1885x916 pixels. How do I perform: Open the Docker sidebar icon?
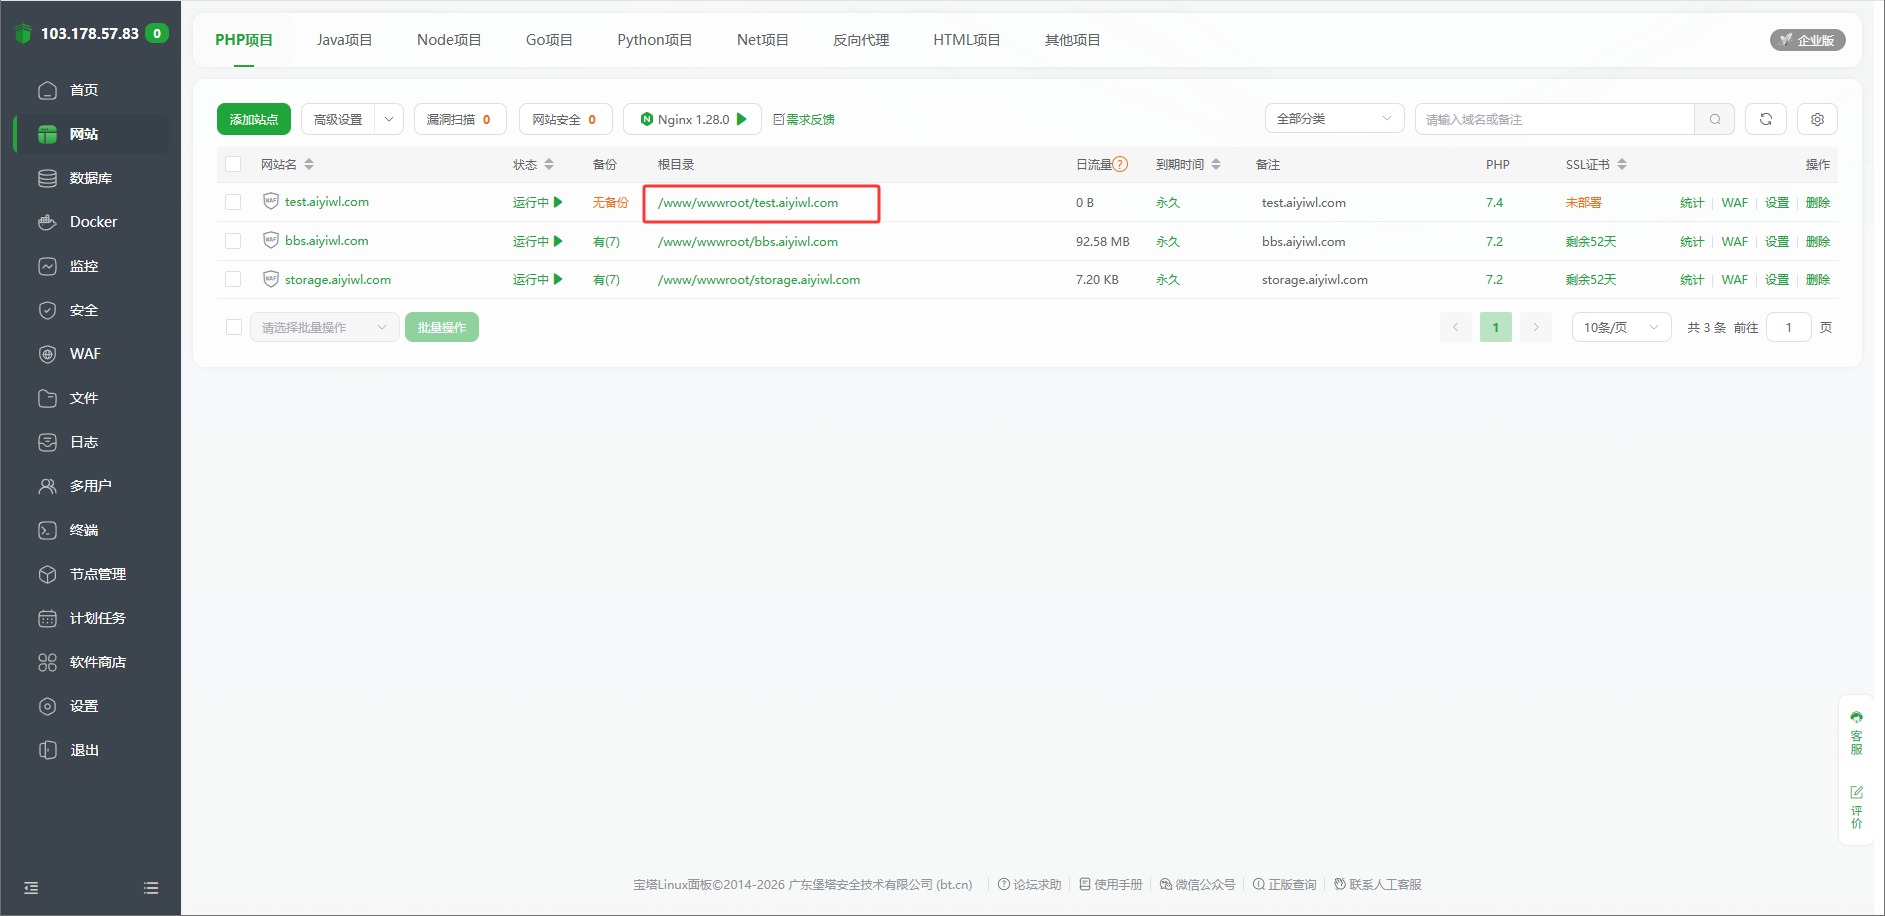[47, 222]
